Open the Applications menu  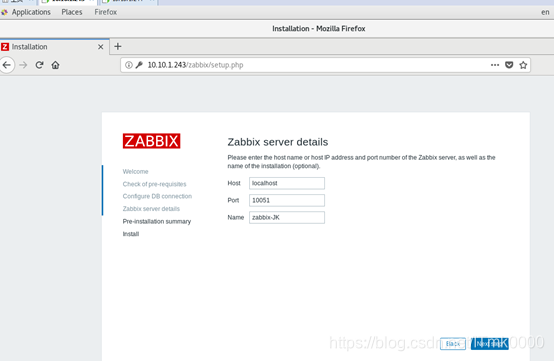coord(31,12)
